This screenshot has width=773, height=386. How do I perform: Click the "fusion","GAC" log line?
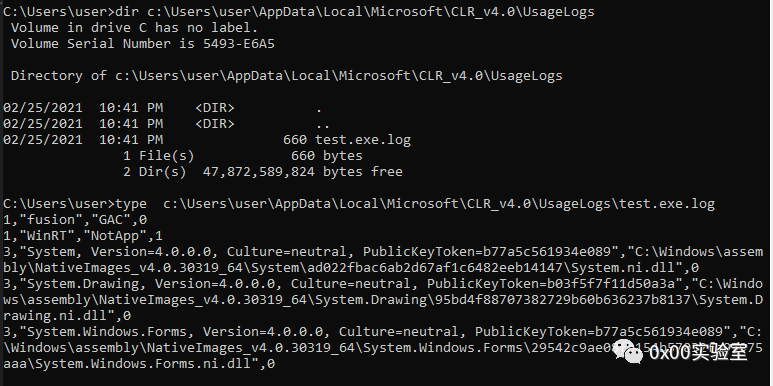pos(75,220)
